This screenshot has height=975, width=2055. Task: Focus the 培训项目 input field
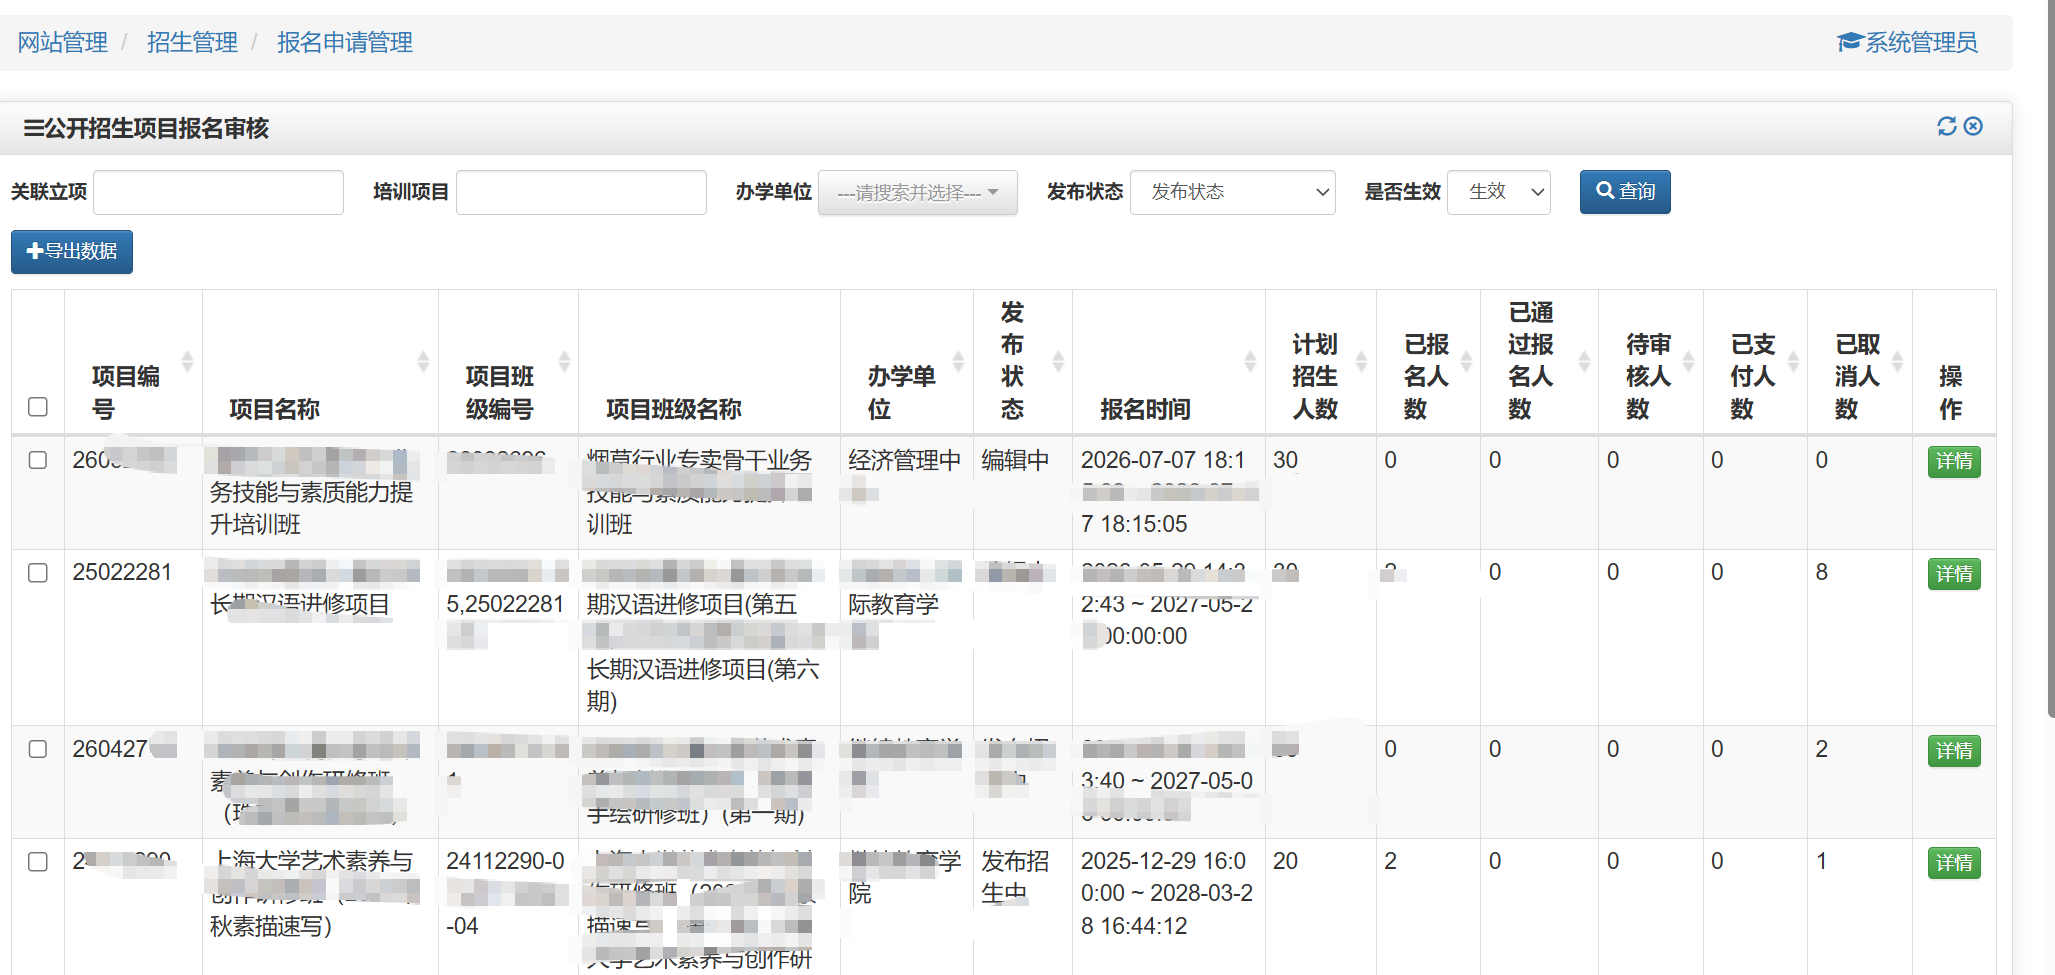tap(581, 192)
